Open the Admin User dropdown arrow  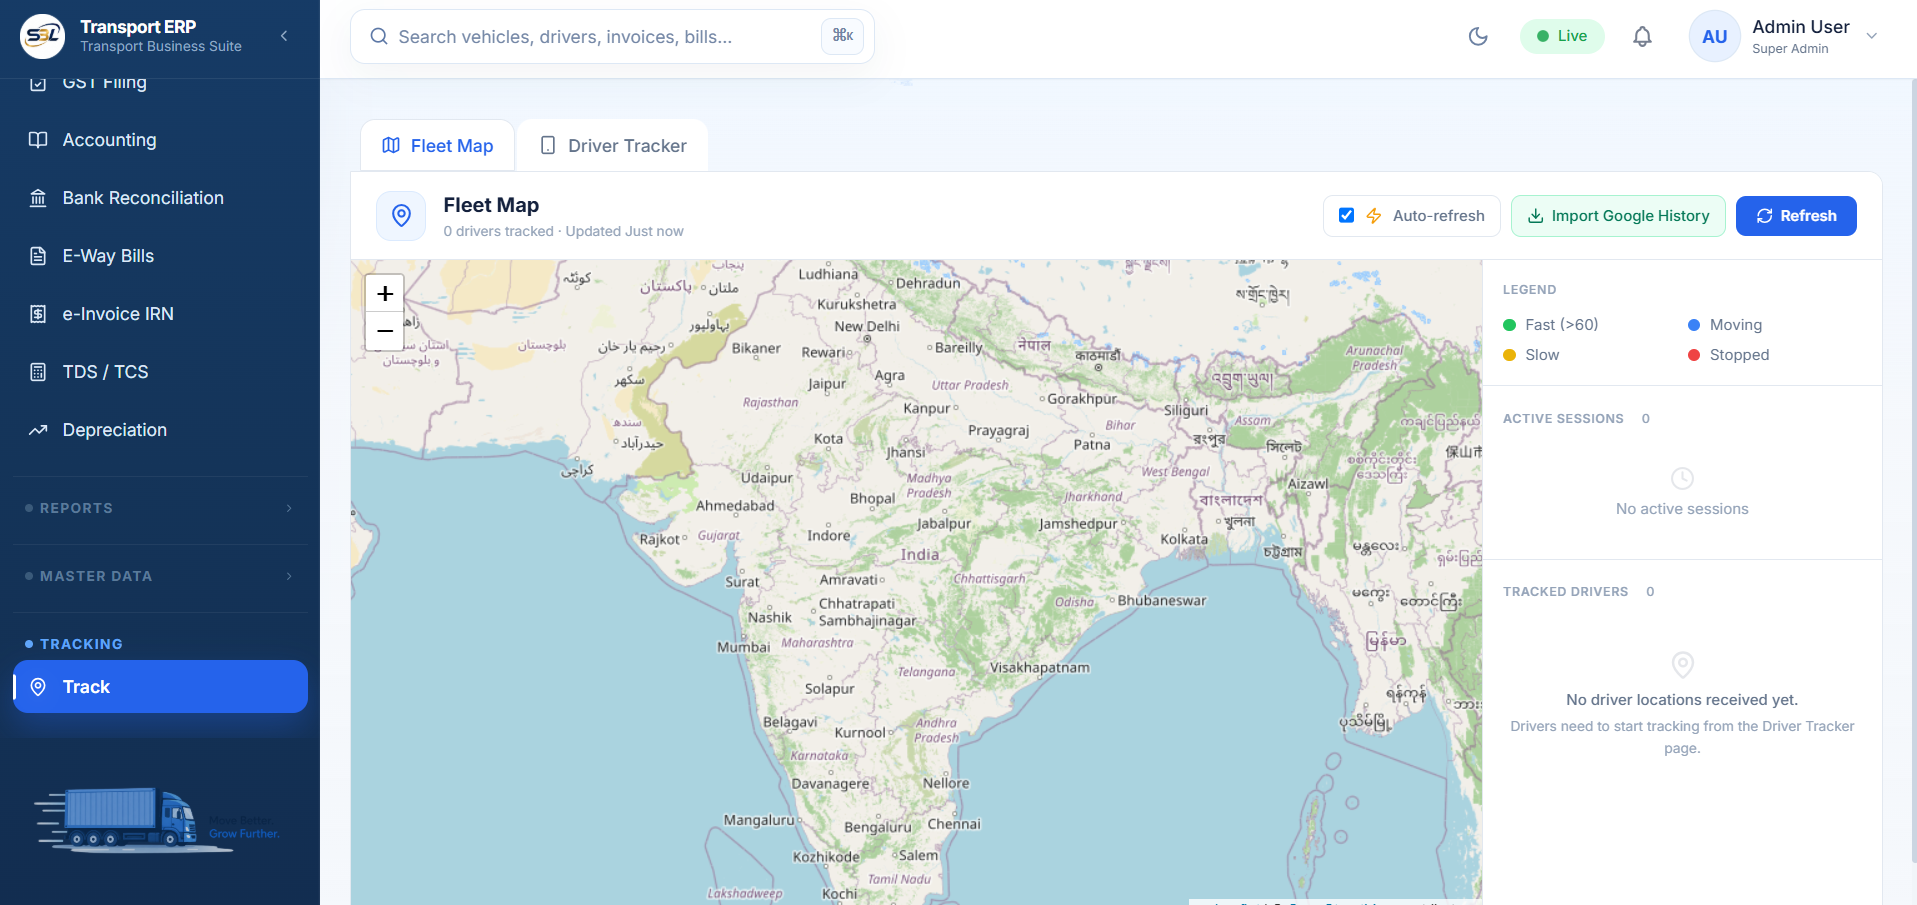tap(1872, 36)
